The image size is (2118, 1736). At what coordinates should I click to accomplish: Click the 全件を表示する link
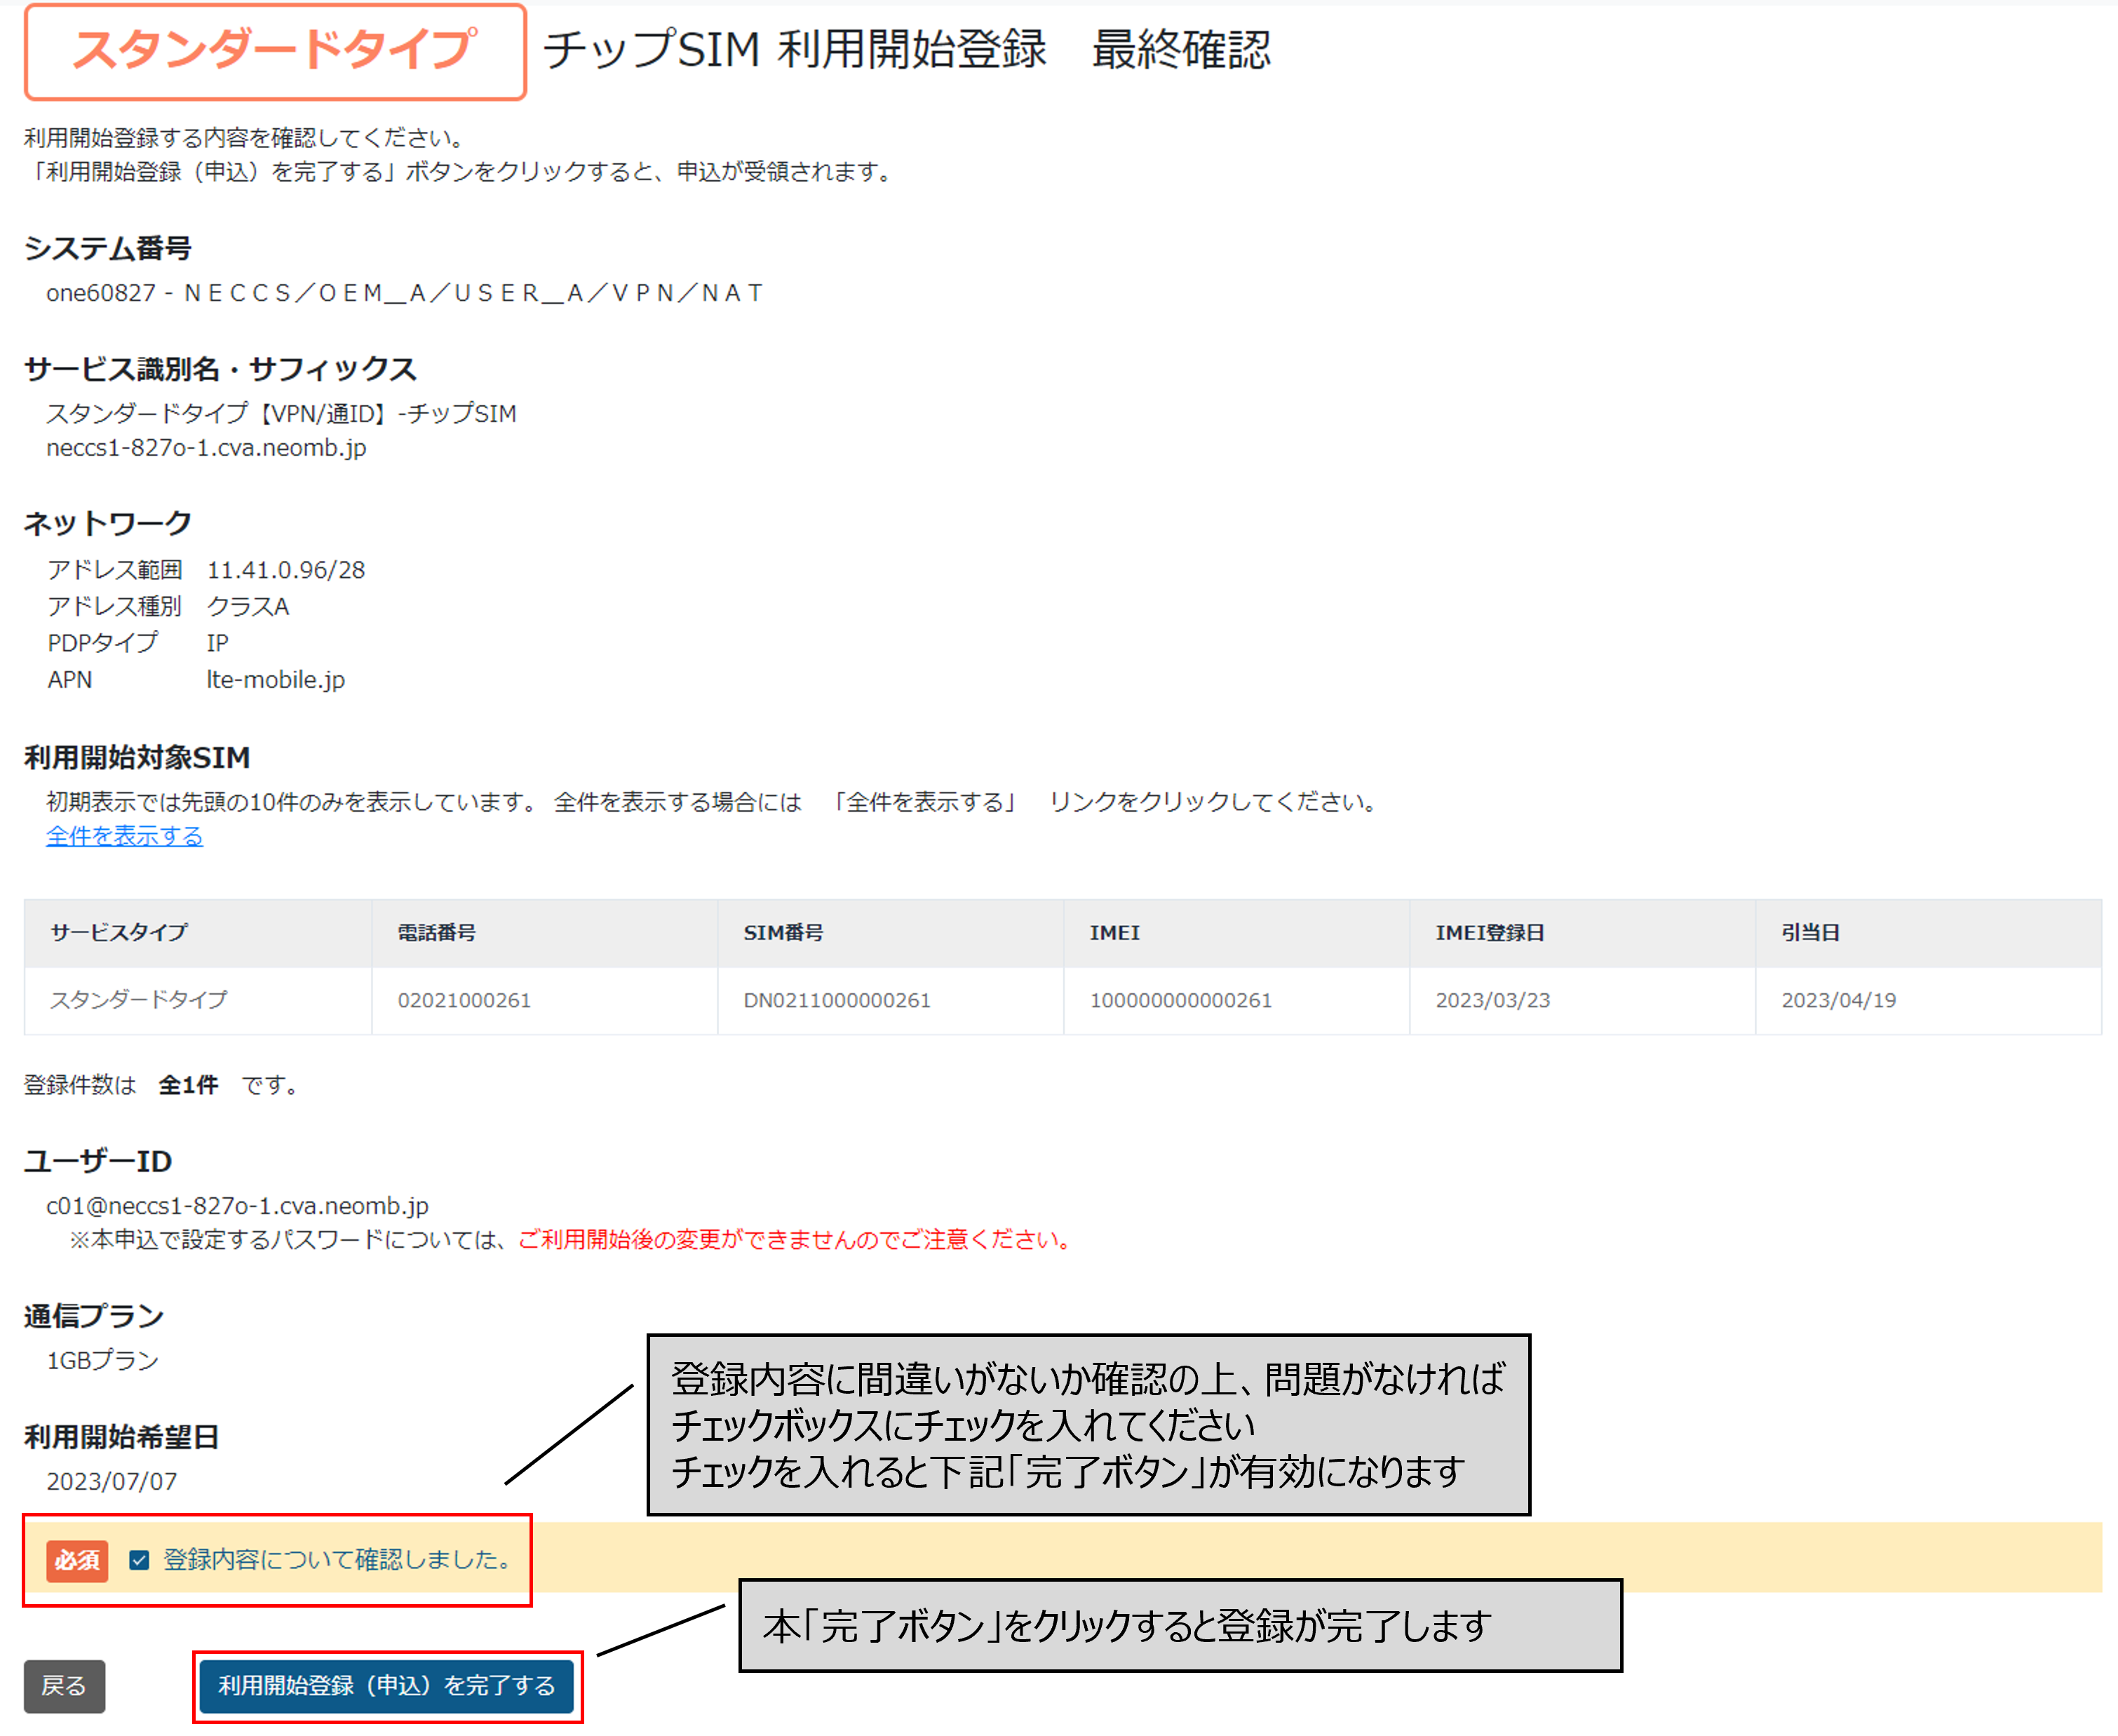pos(124,836)
